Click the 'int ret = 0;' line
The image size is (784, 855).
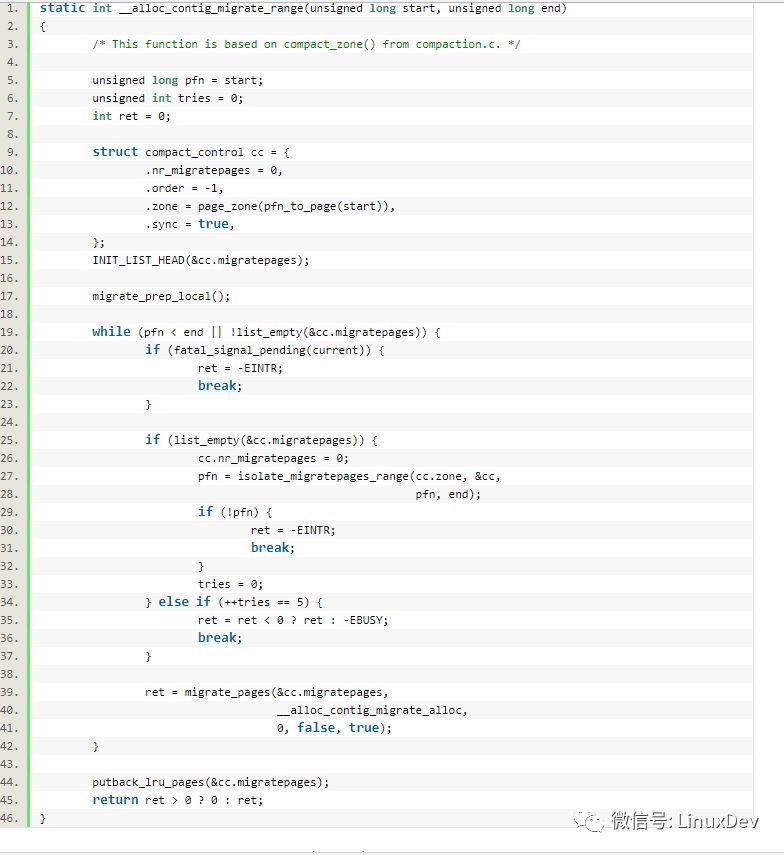point(131,116)
